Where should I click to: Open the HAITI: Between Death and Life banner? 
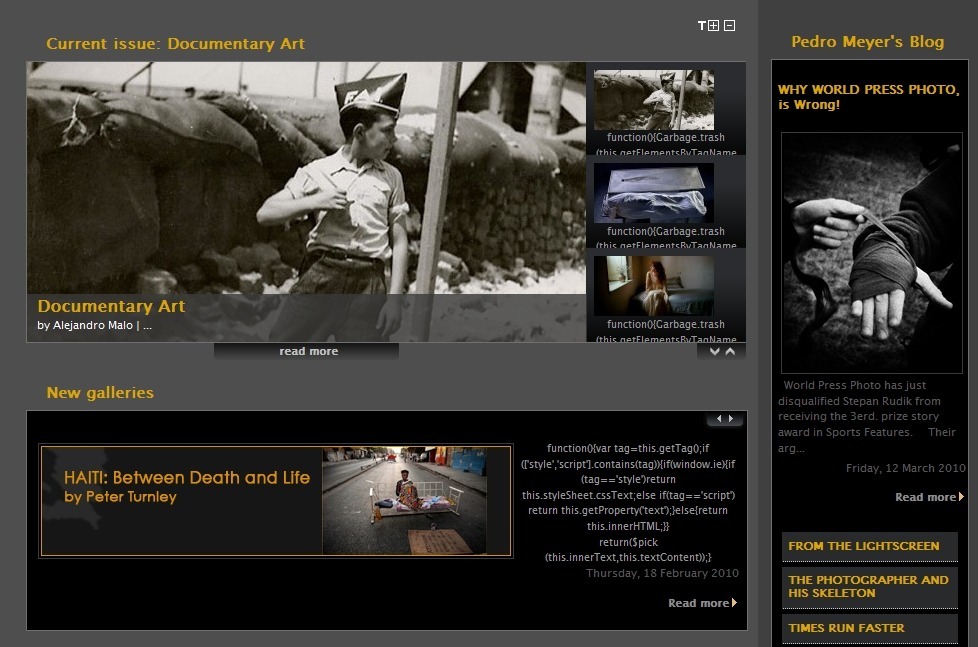pyautogui.click(x=276, y=500)
